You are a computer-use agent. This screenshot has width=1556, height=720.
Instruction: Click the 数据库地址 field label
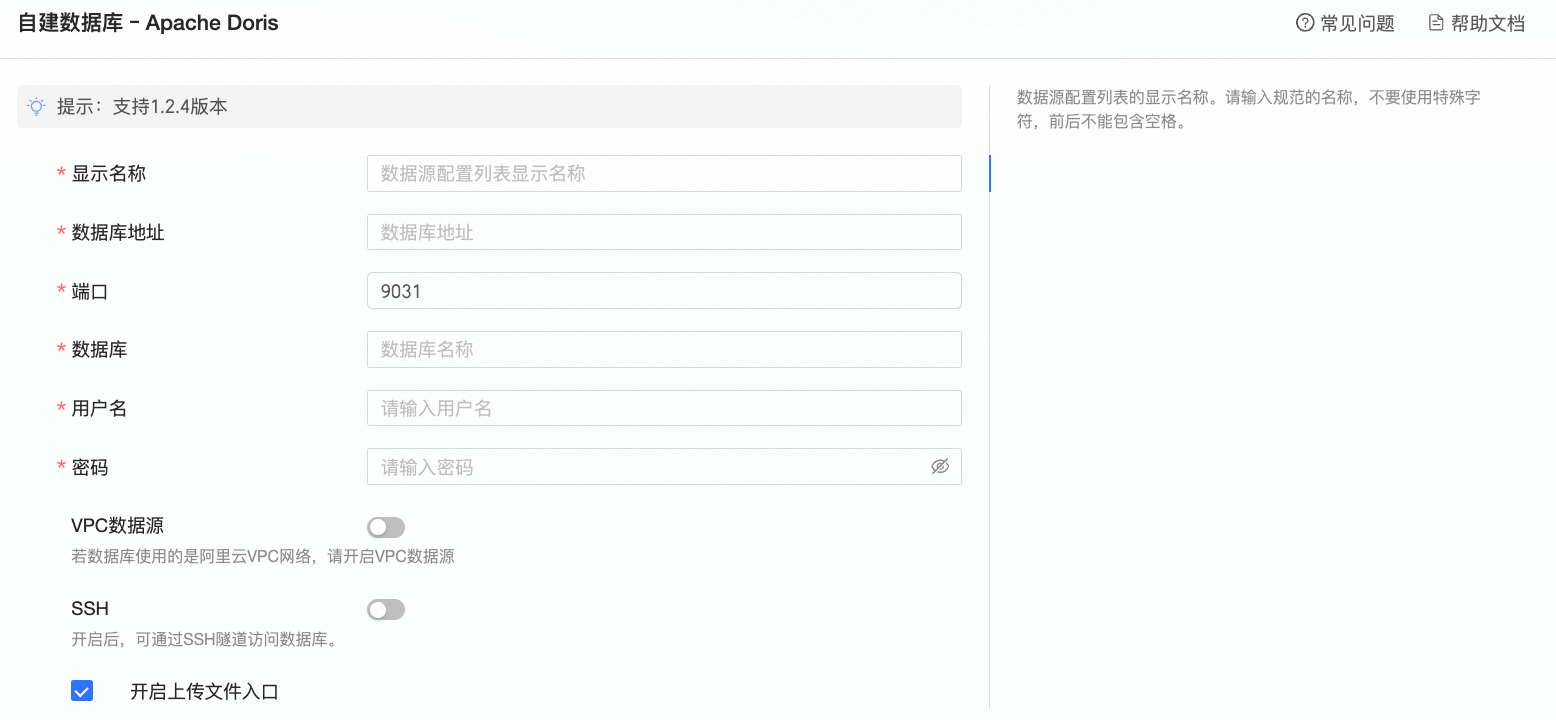(x=118, y=233)
